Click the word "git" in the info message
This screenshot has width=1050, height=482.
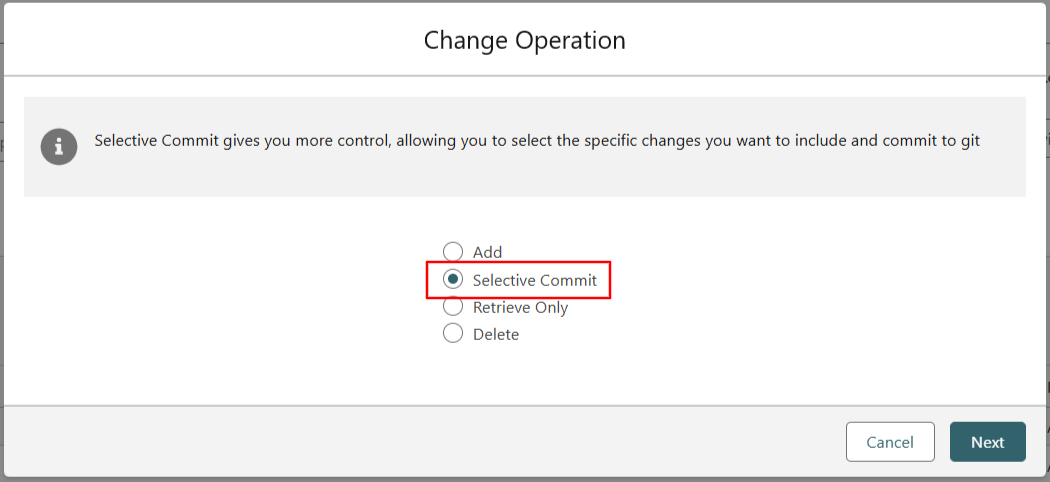click(968, 141)
